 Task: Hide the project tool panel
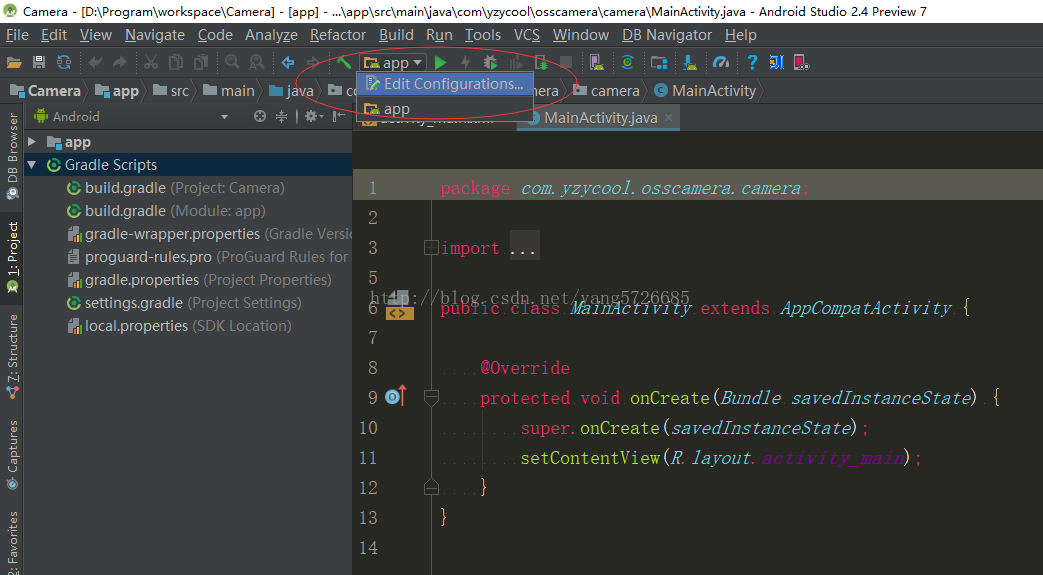point(339,116)
